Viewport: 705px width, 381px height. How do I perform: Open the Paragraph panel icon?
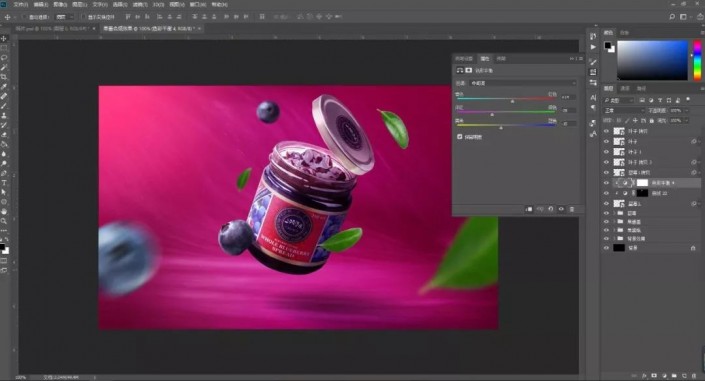593,108
